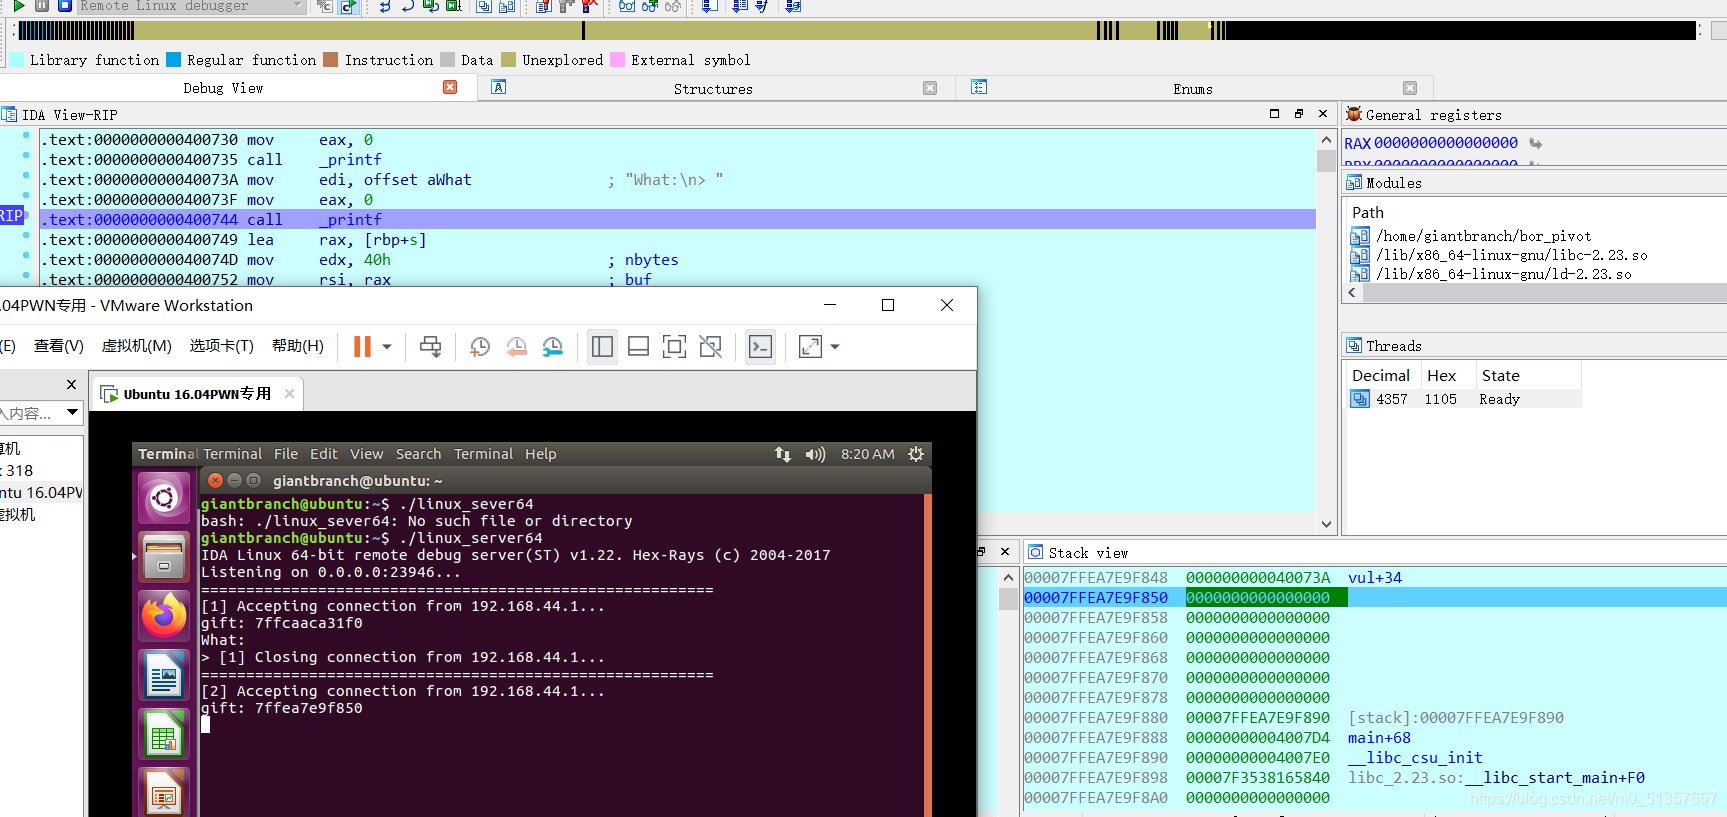Send Ctrl+Alt+Del to the virtual machine

click(x=430, y=346)
